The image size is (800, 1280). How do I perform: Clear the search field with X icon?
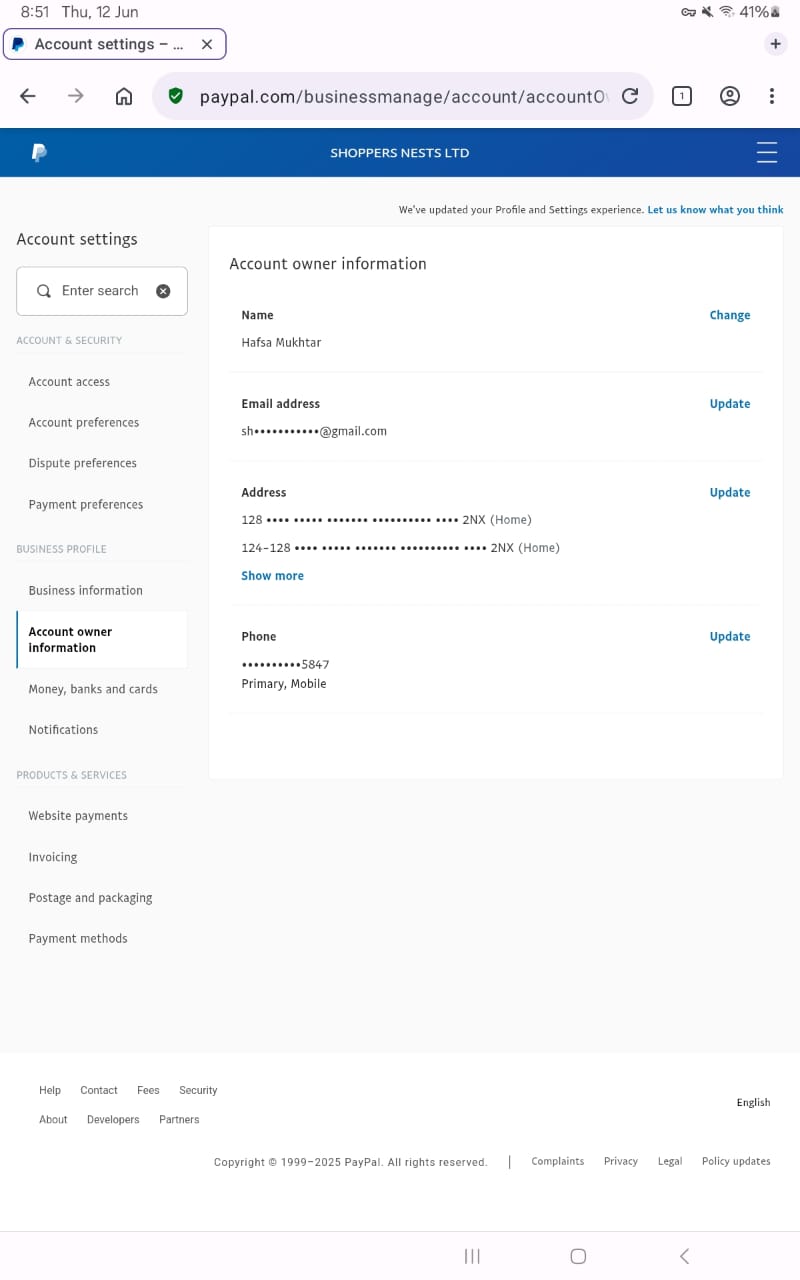click(163, 291)
